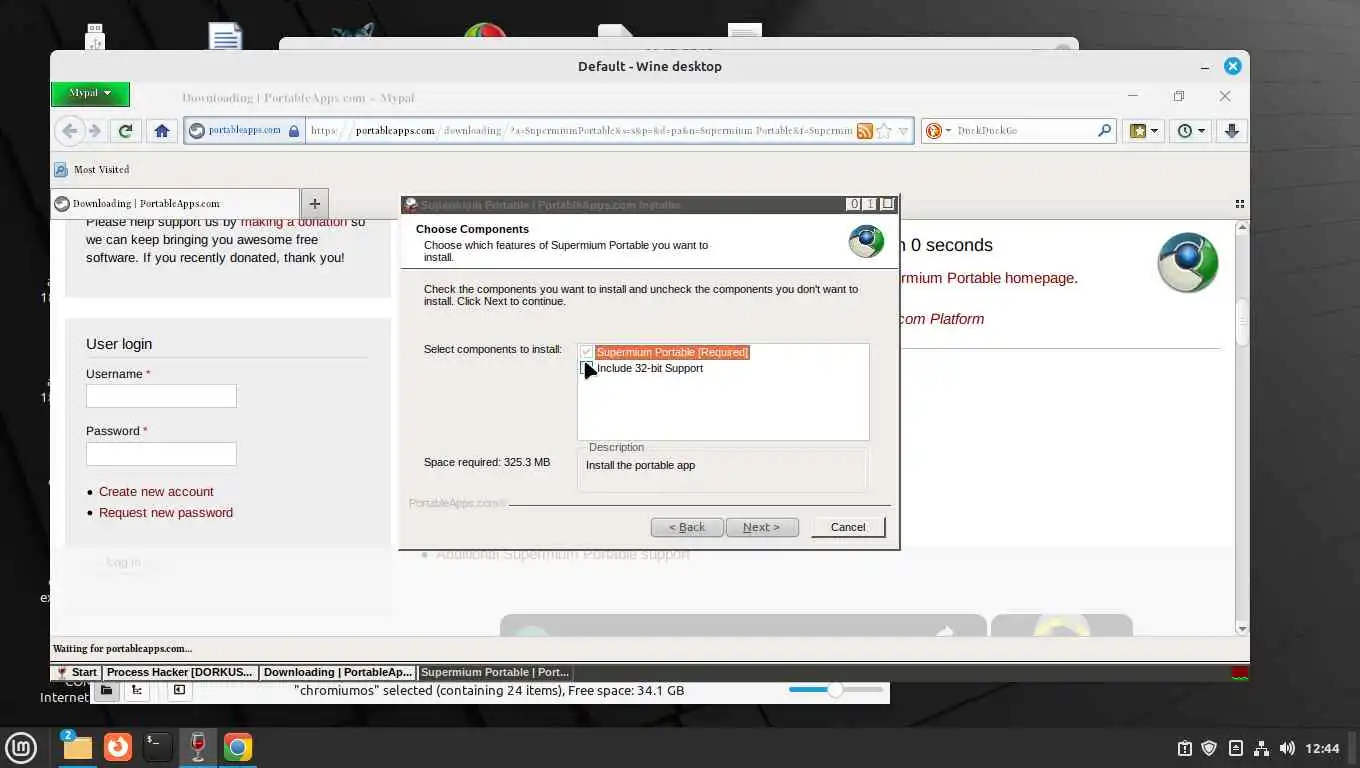The height and width of the screenshot is (768, 1360).
Task: Open the Terminal from panel
Action: [157, 747]
